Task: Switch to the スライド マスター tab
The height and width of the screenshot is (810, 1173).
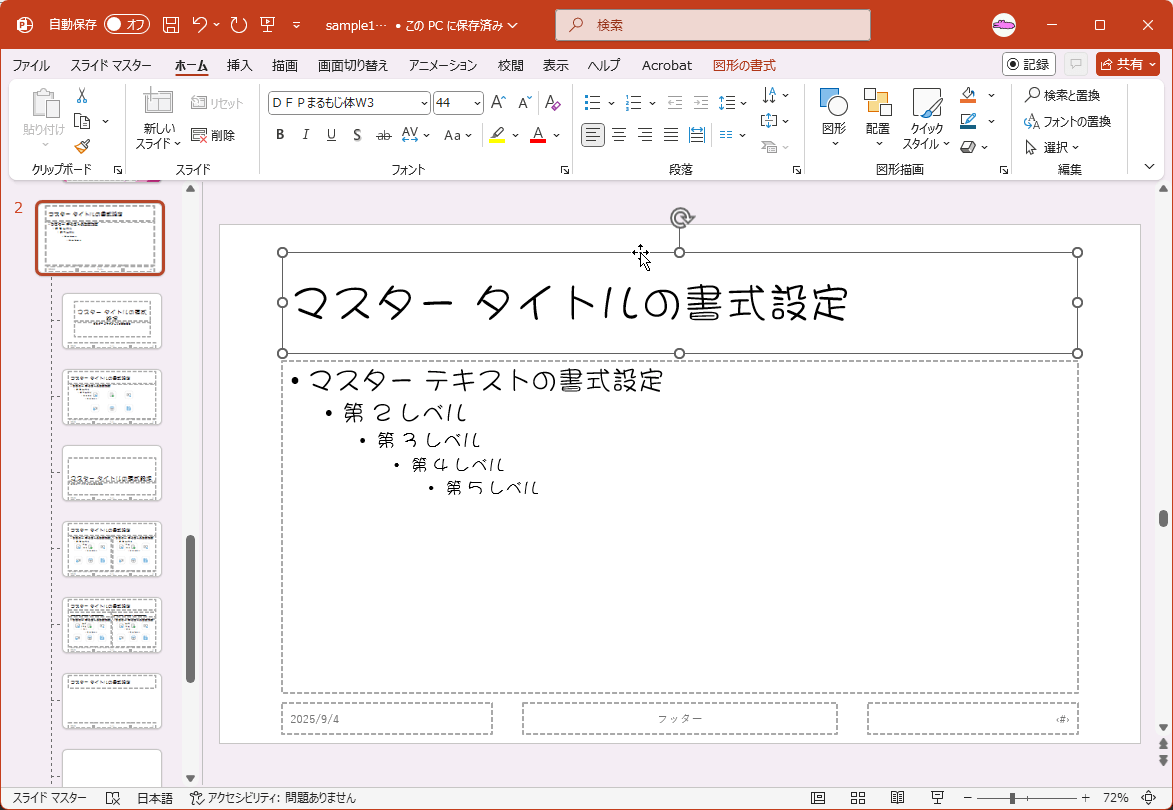Action: pos(111,65)
